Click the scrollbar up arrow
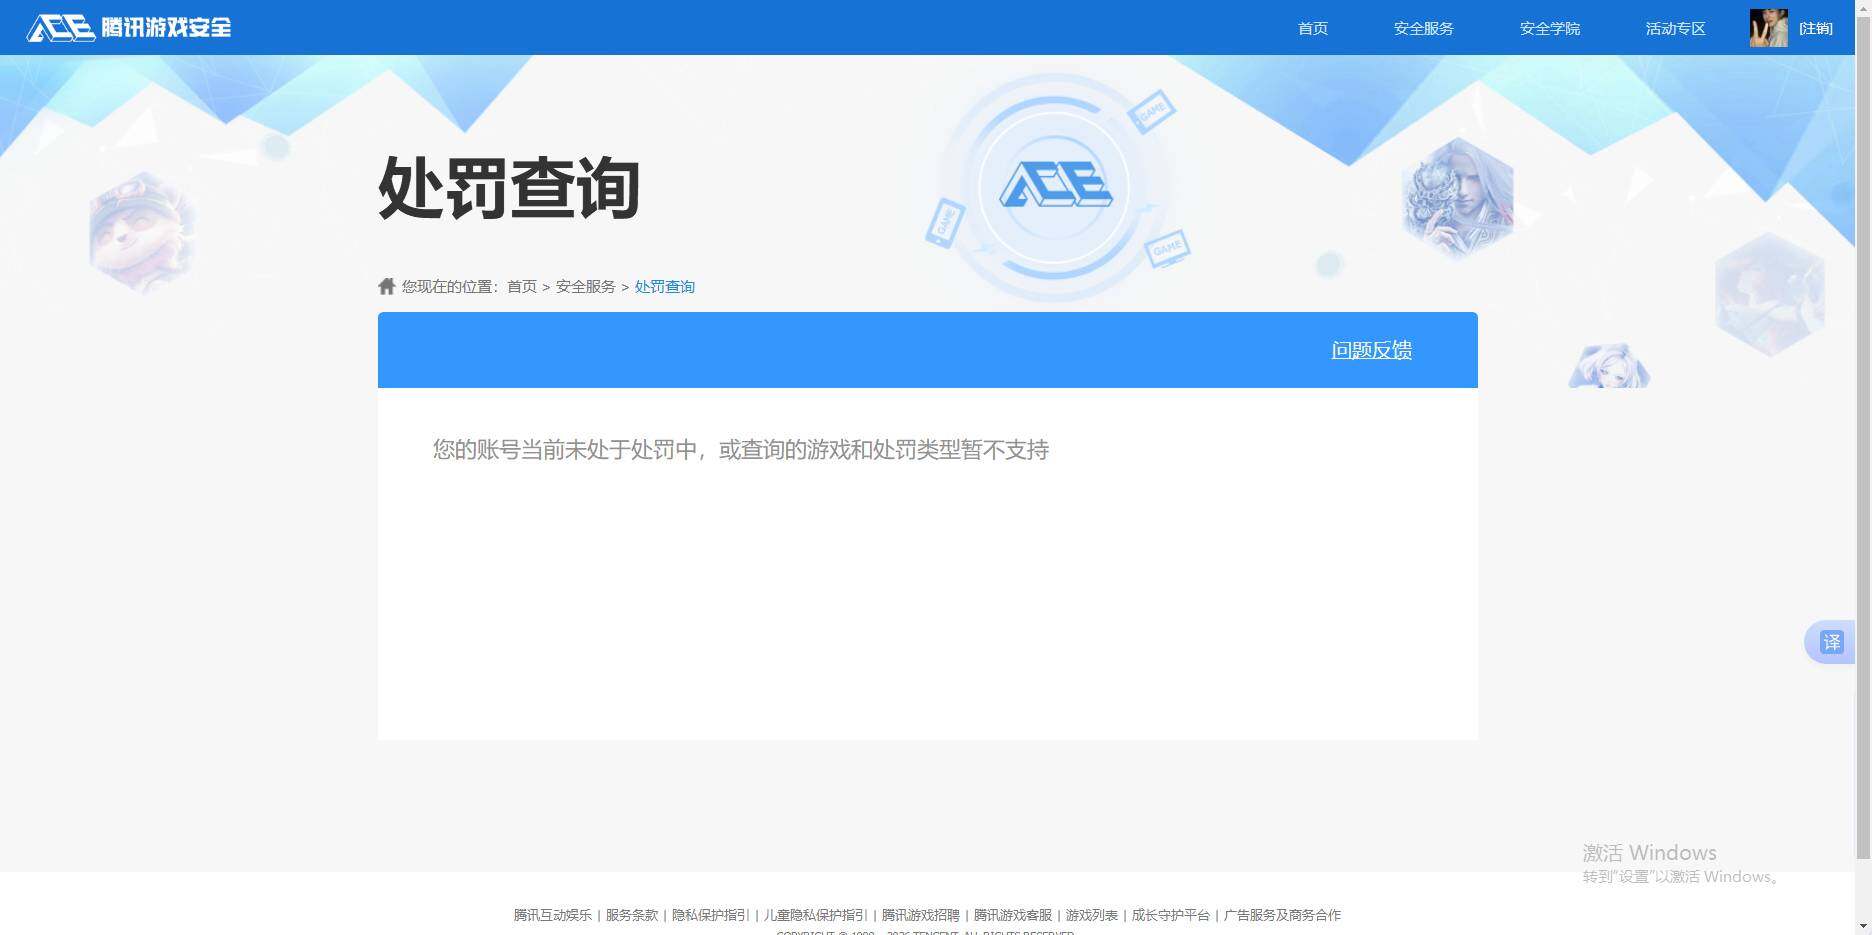The width and height of the screenshot is (1872, 935). click(x=1864, y=8)
